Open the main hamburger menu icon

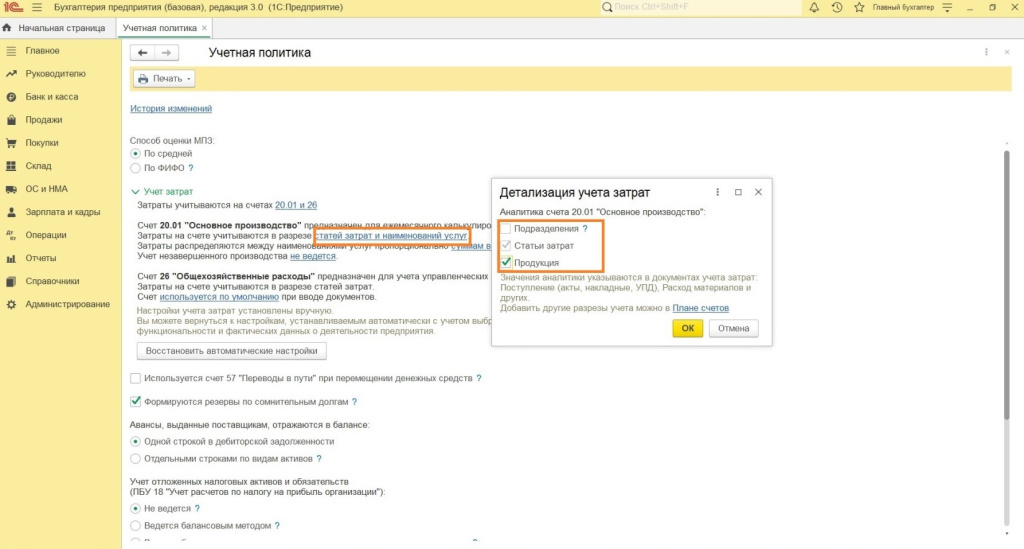pos(37,8)
